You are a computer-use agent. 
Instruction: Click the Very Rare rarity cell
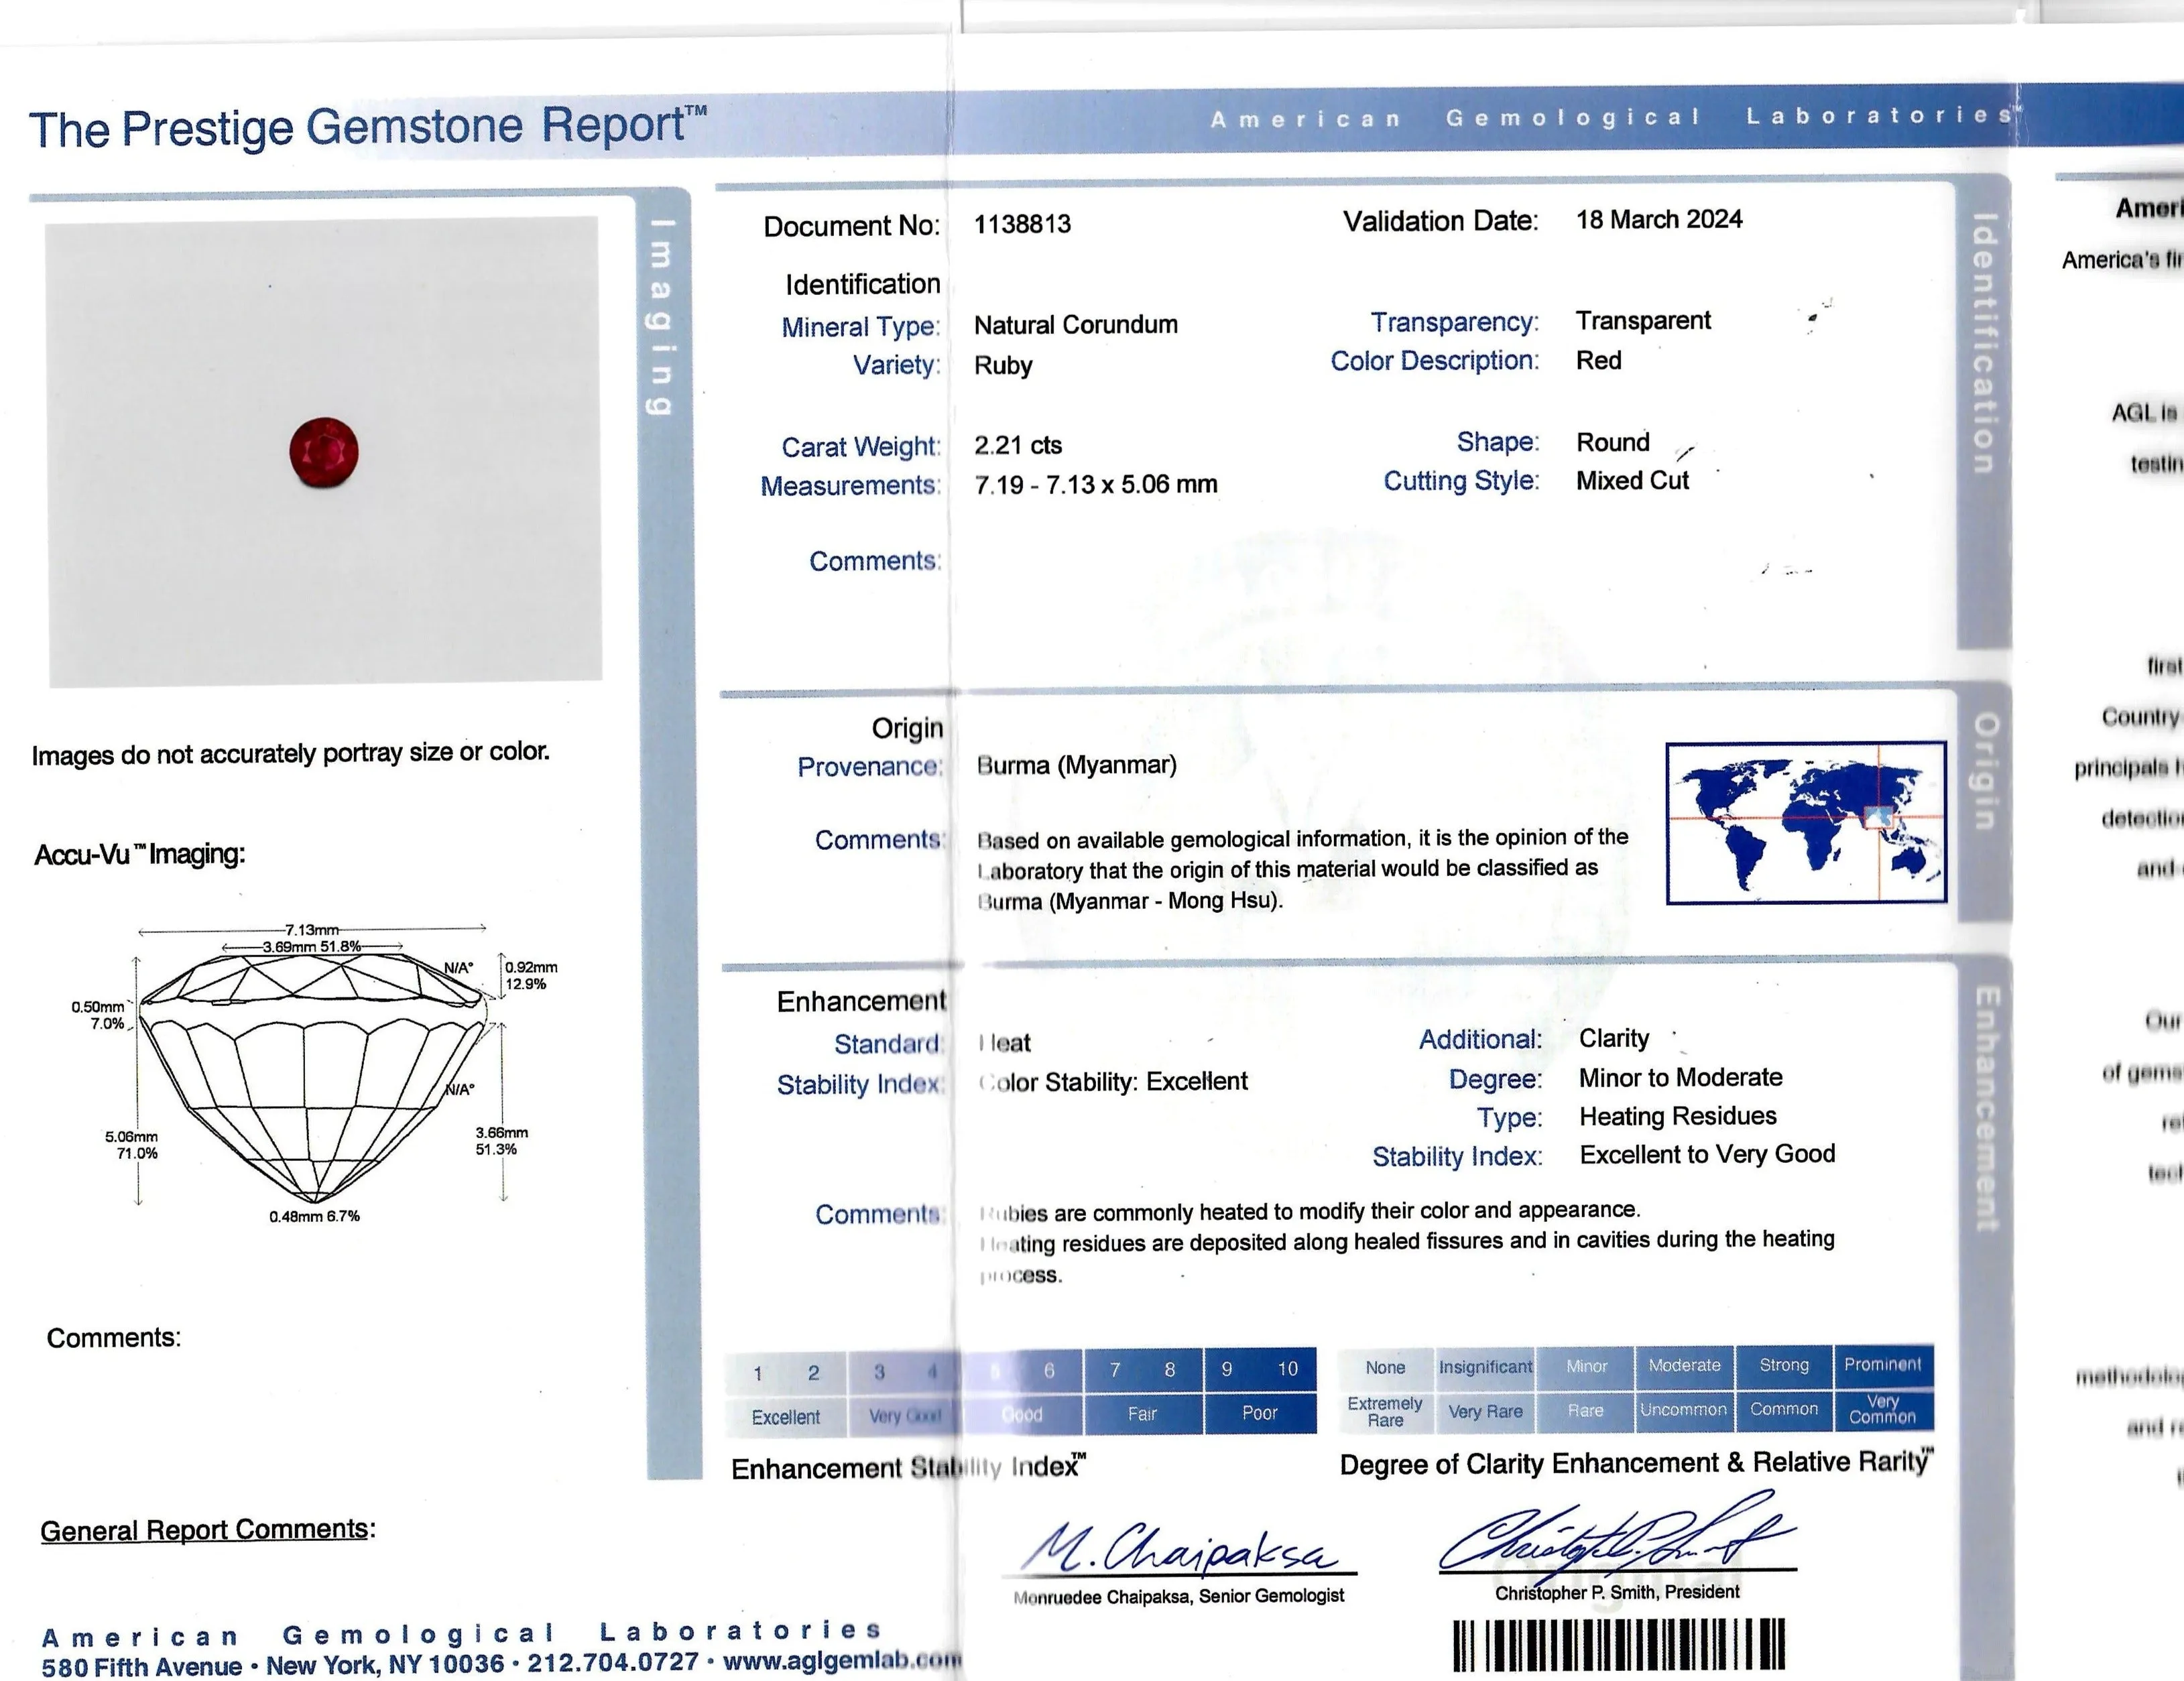(x=1485, y=1412)
